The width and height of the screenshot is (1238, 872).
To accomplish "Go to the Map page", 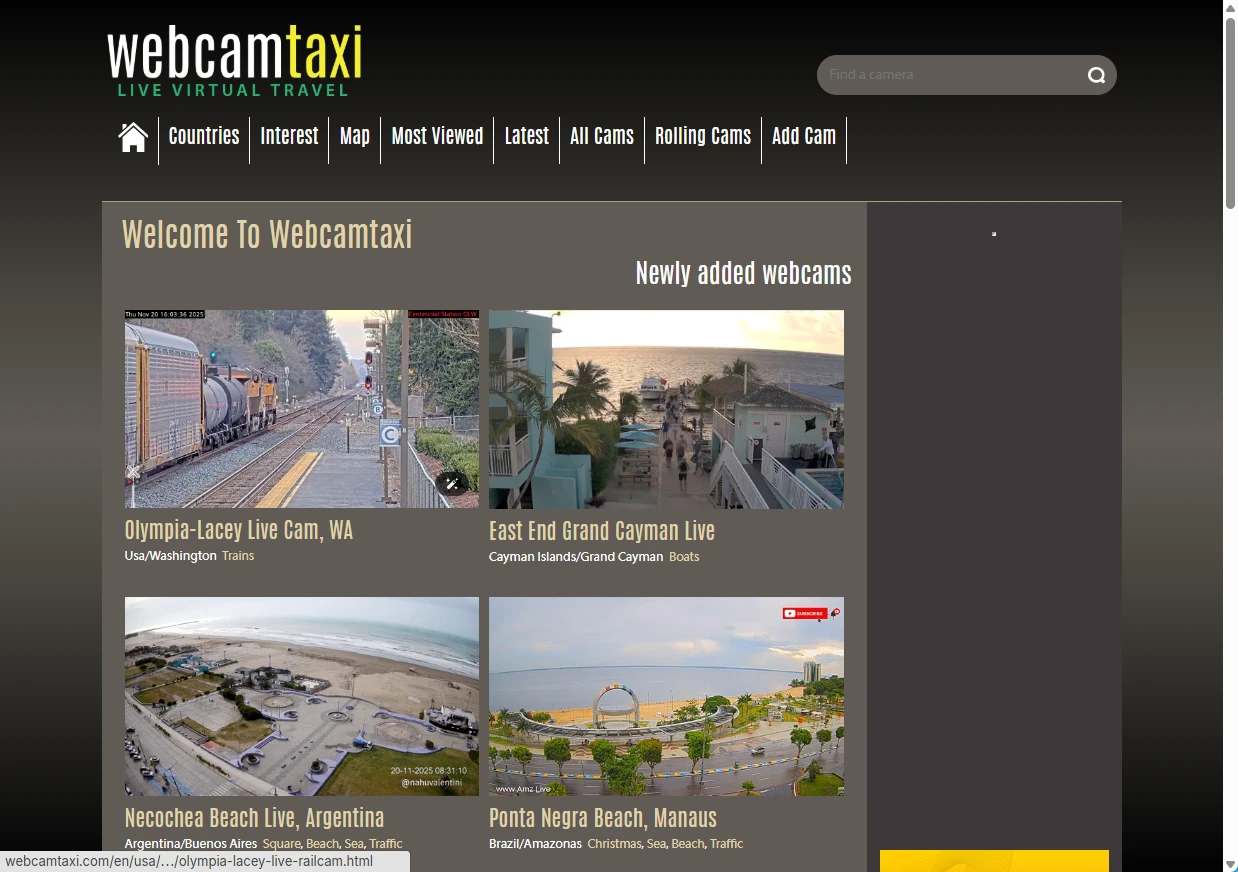I will [x=355, y=137].
